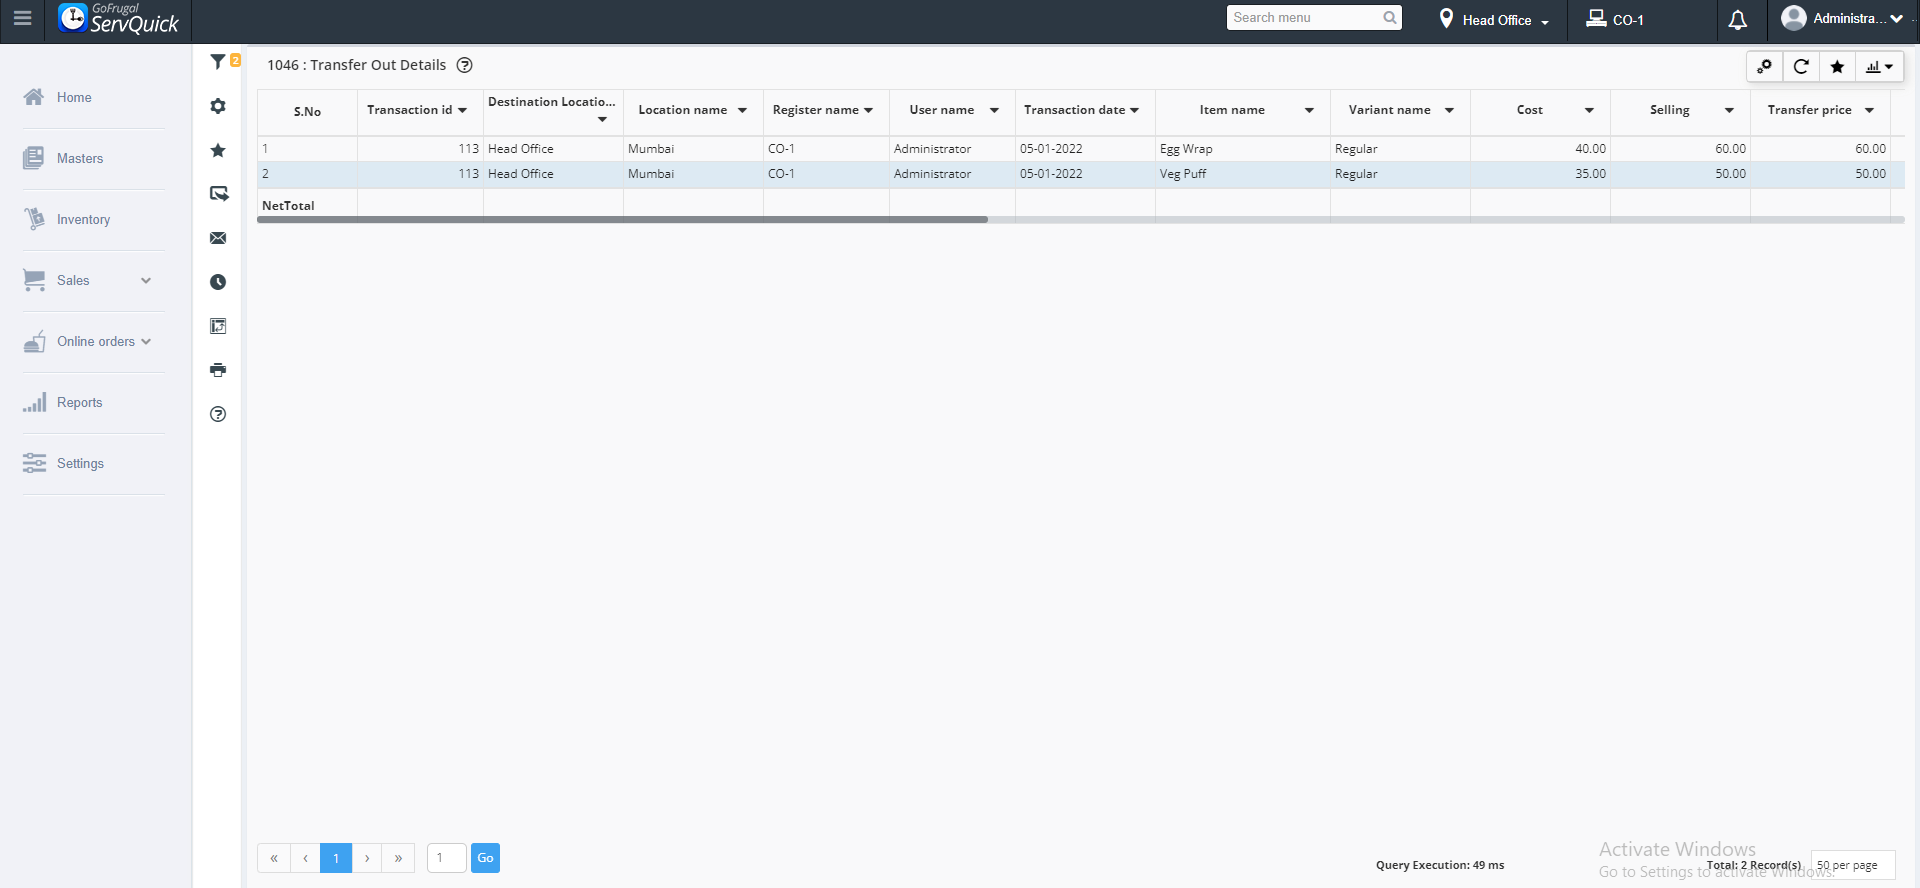The height and width of the screenshot is (888, 1920).
Task: Click the favorites star in side toolbar
Action: [218, 150]
